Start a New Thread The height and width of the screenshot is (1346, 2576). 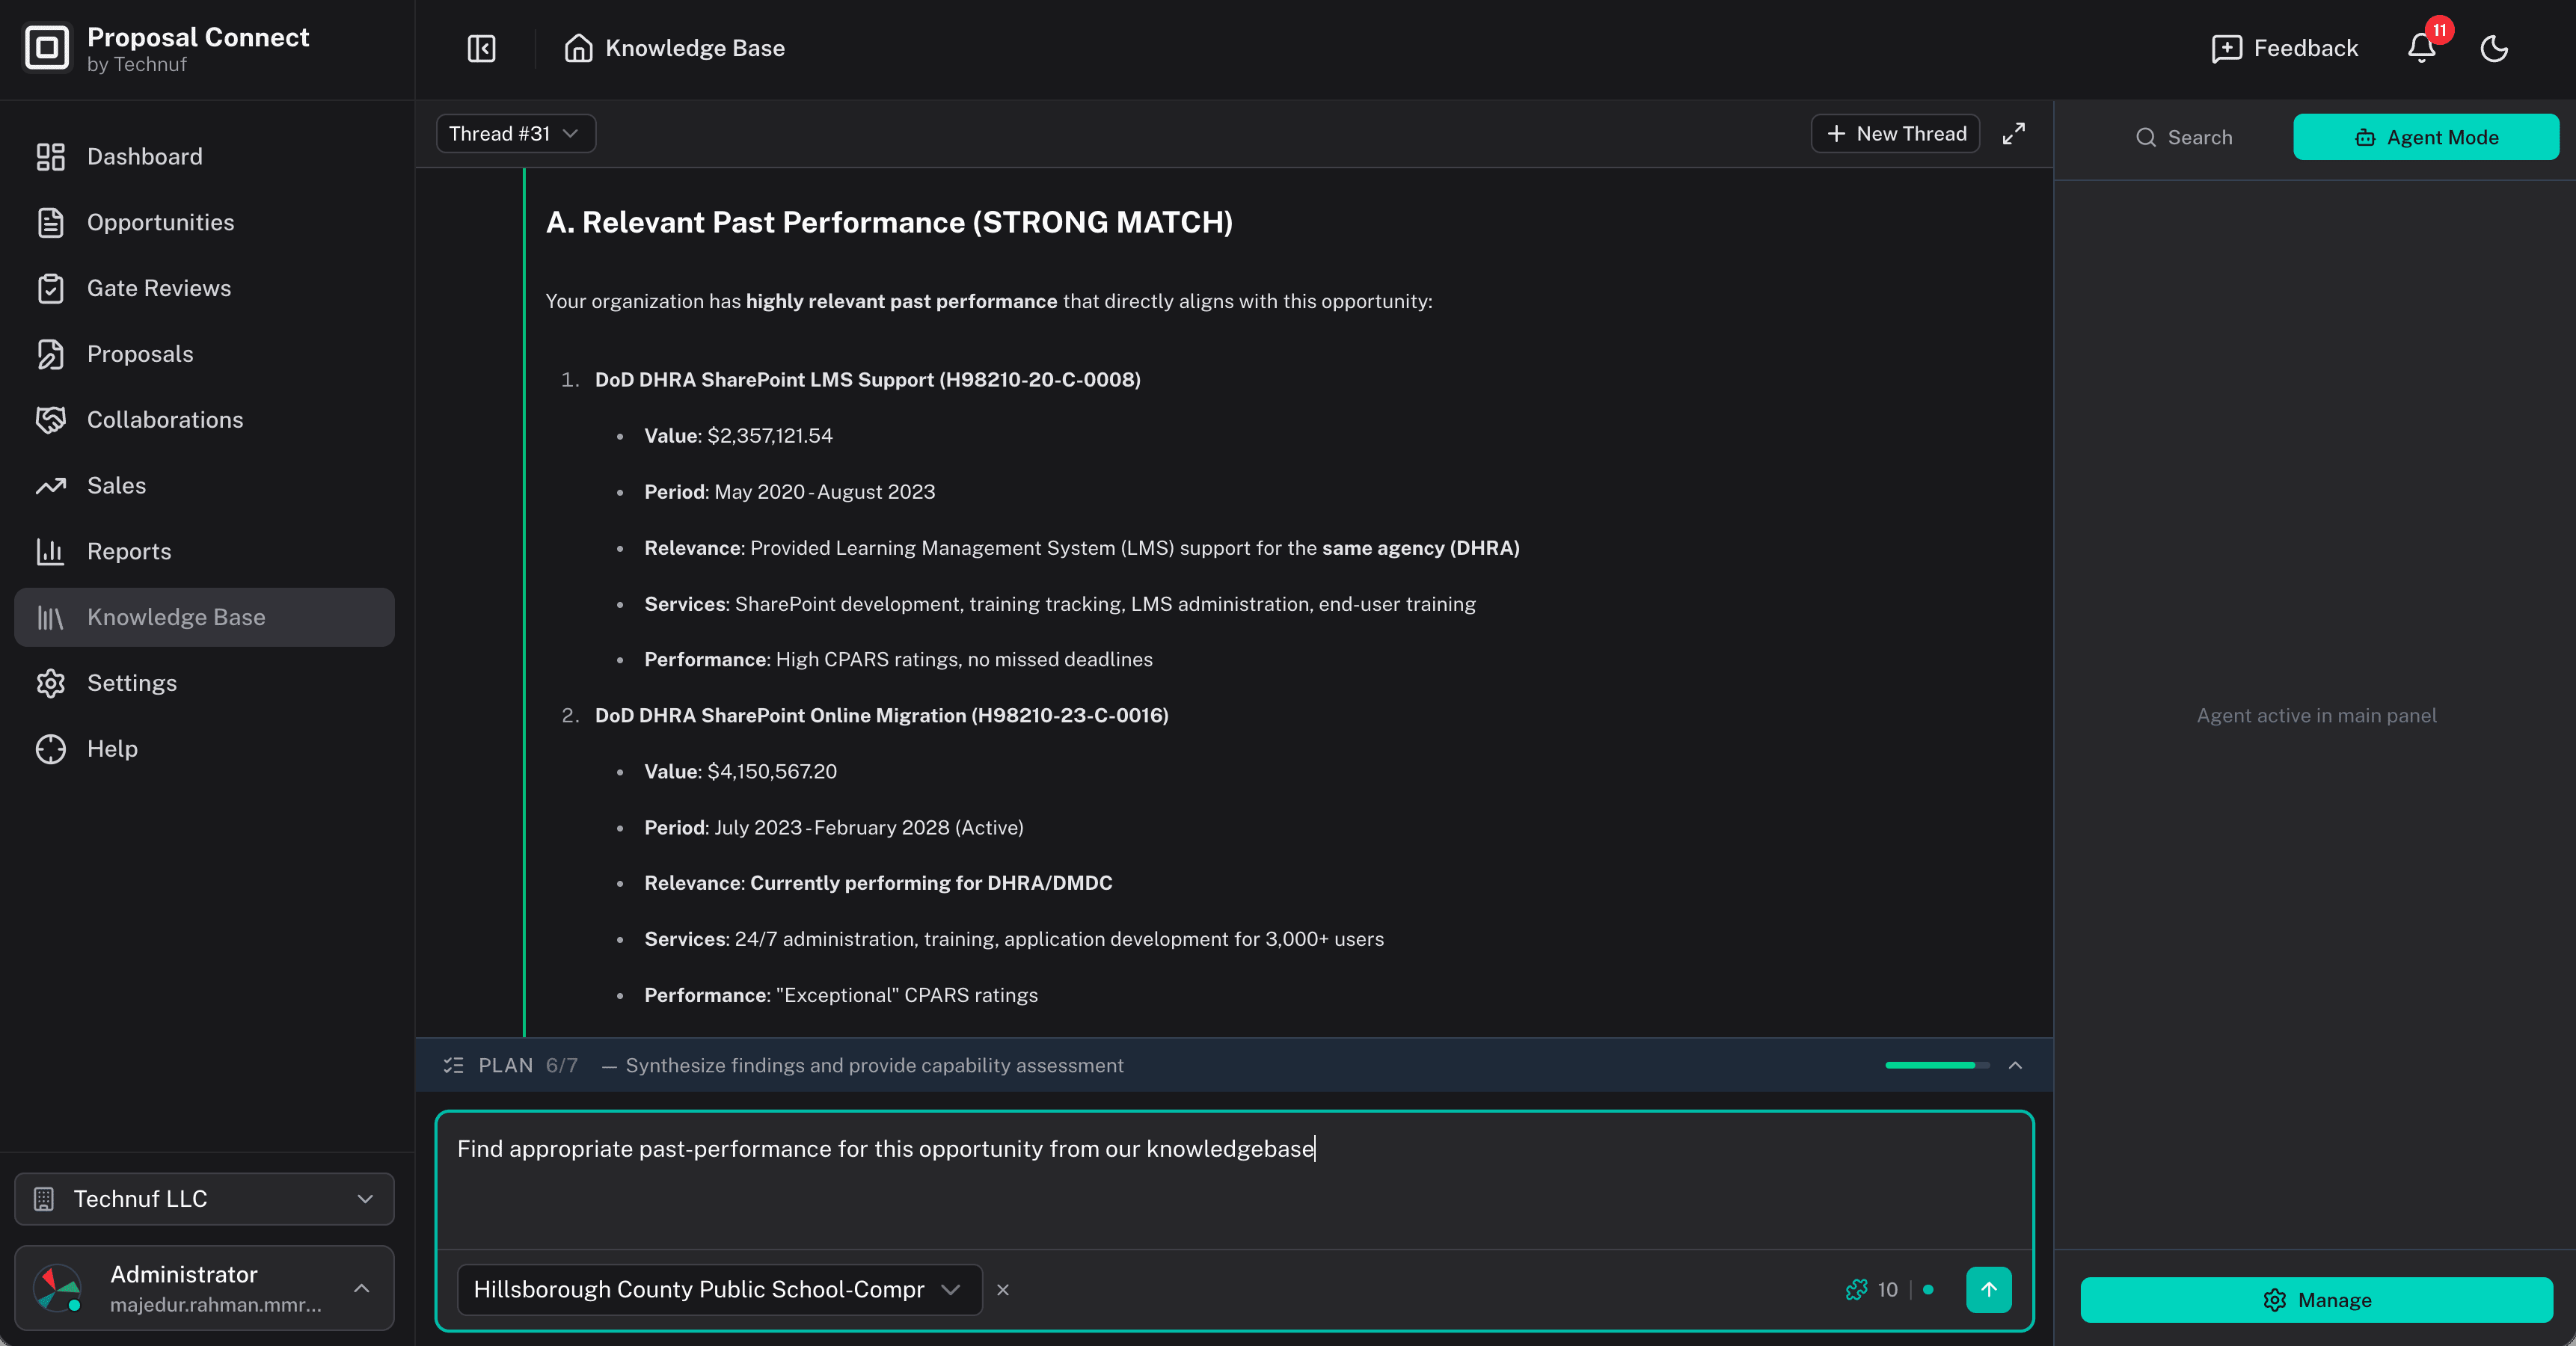tap(1895, 134)
